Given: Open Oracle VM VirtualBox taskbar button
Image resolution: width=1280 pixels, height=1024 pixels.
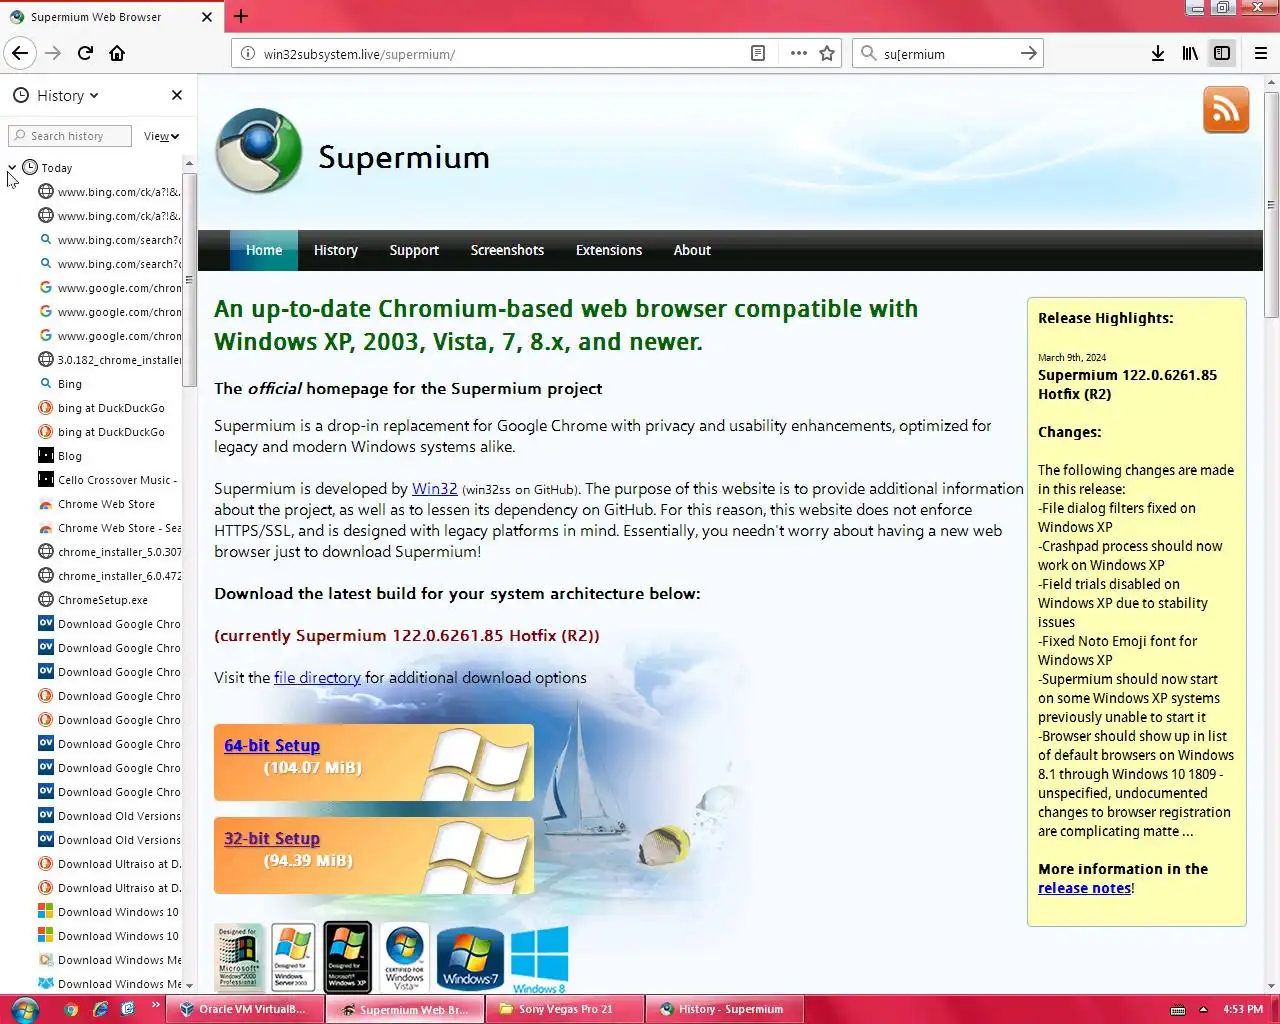Looking at the screenshot, I should tap(246, 1009).
